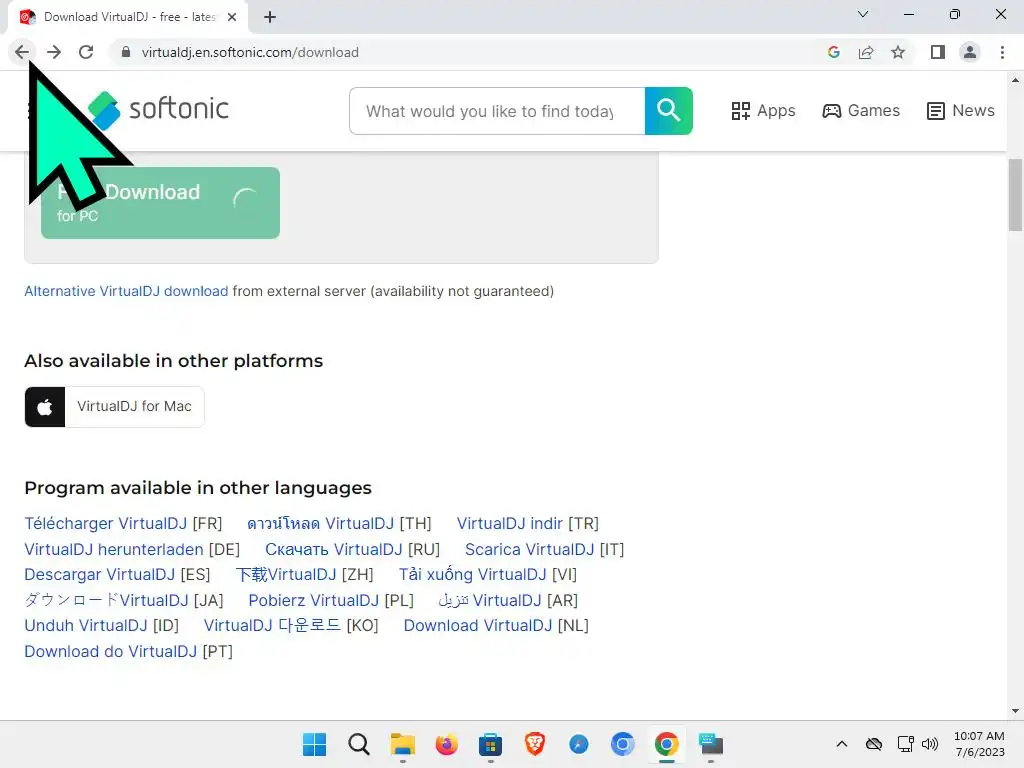The width and height of the screenshot is (1024, 768).
Task: Open Microsoft Store from taskbar
Action: click(x=490, y=744)
